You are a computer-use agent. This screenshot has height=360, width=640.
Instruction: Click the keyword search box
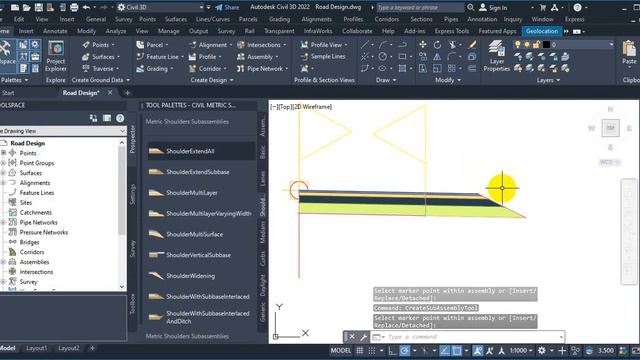pyautogui.click(x=420, y=7)
